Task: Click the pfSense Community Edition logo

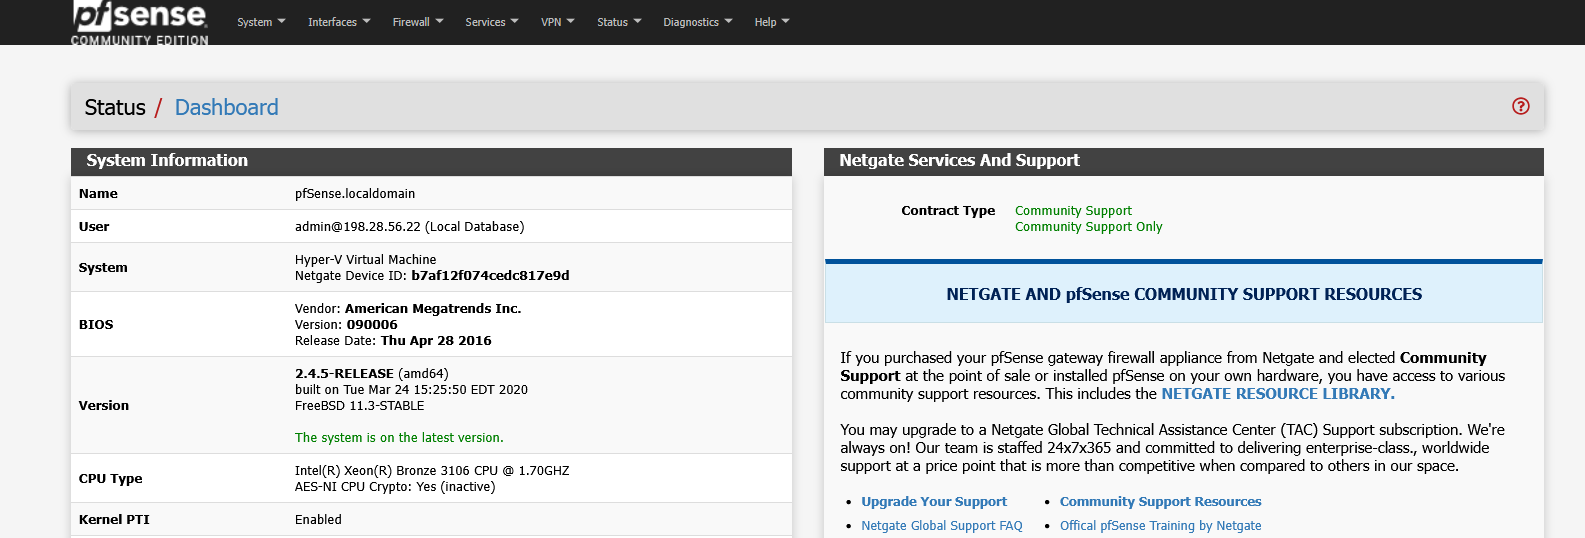Action: click(x=140, y=23)
